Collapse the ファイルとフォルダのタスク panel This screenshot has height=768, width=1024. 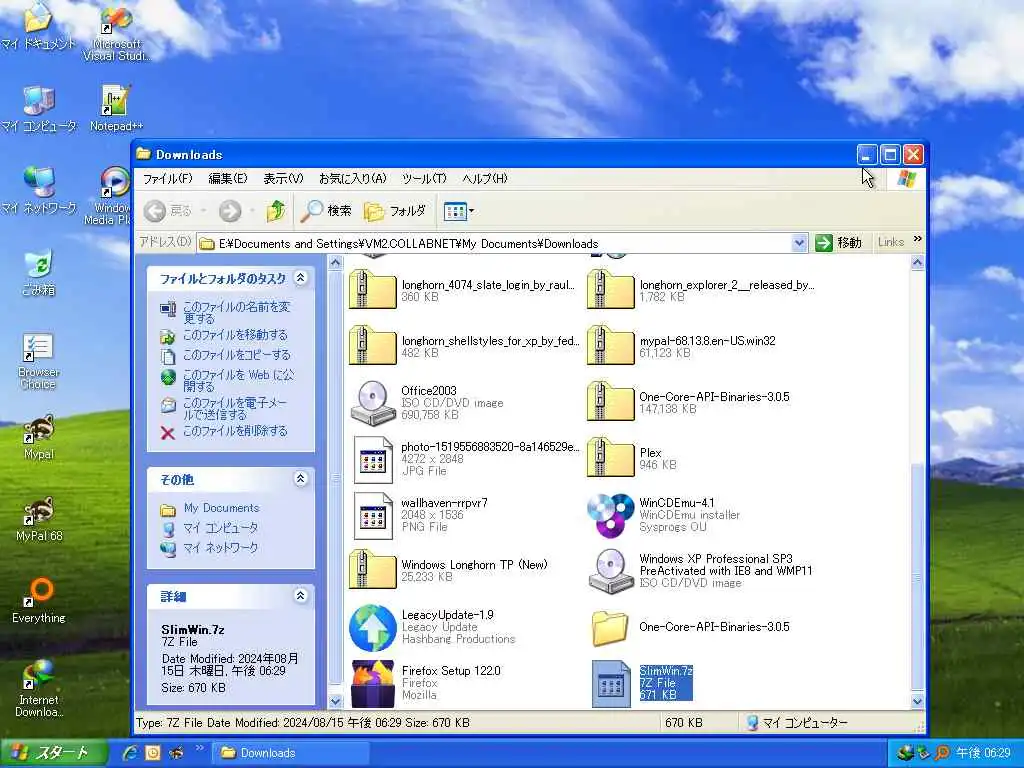coord(300,278)
